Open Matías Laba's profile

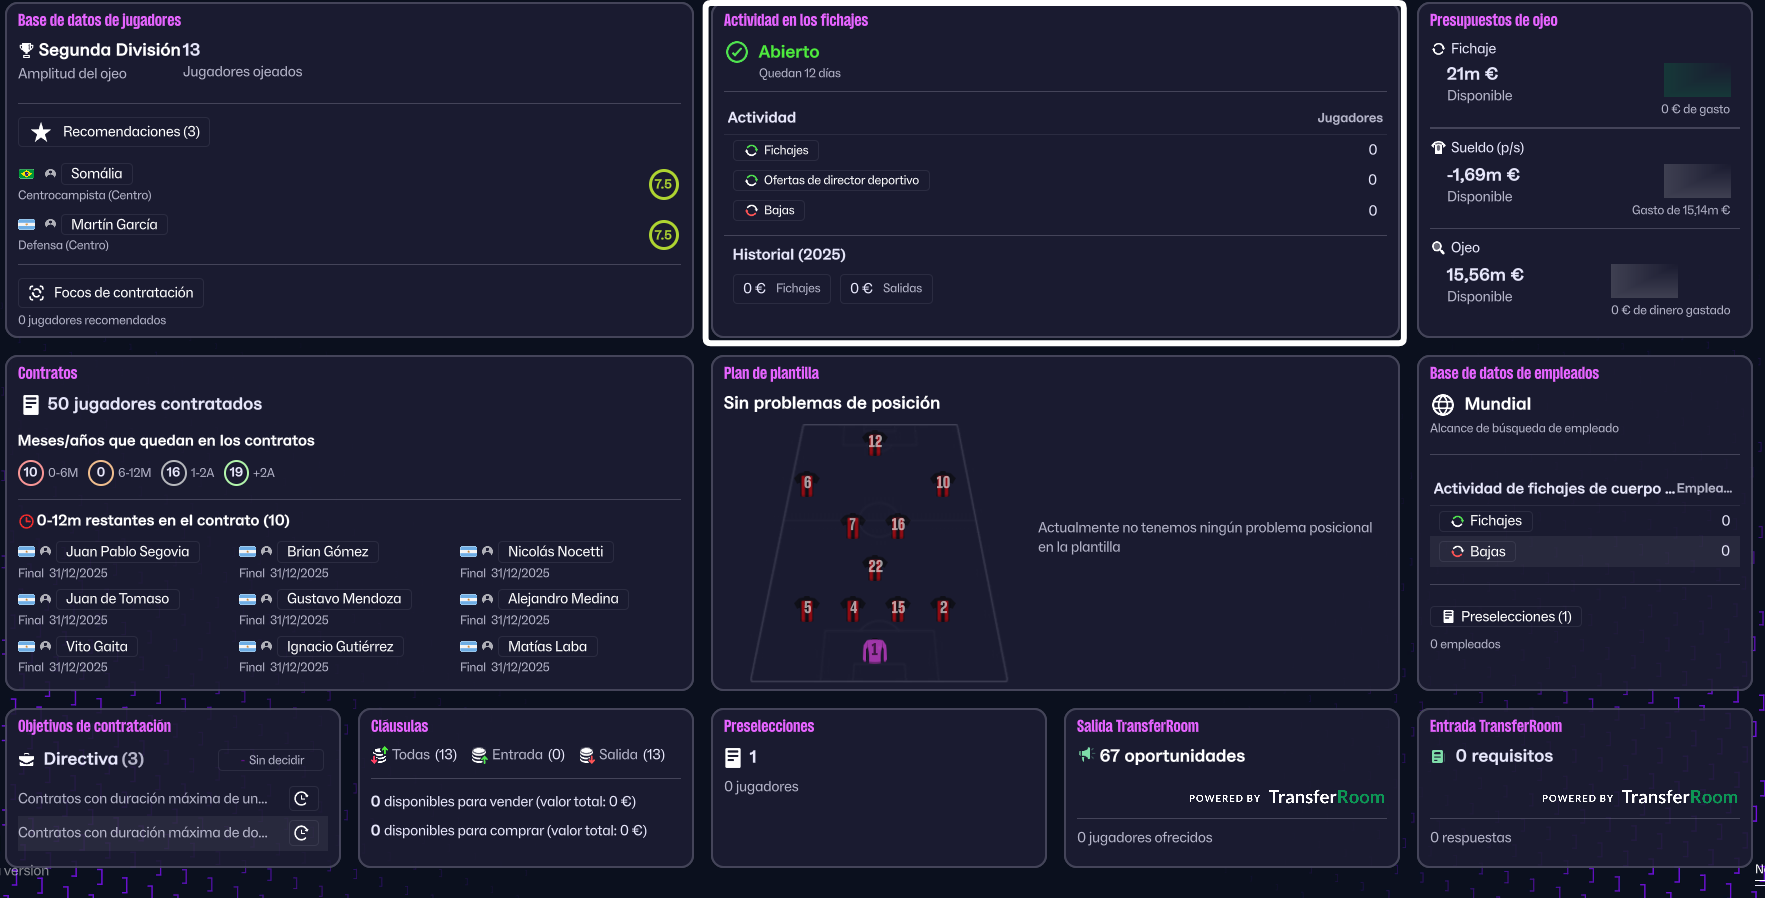(547, 647)
